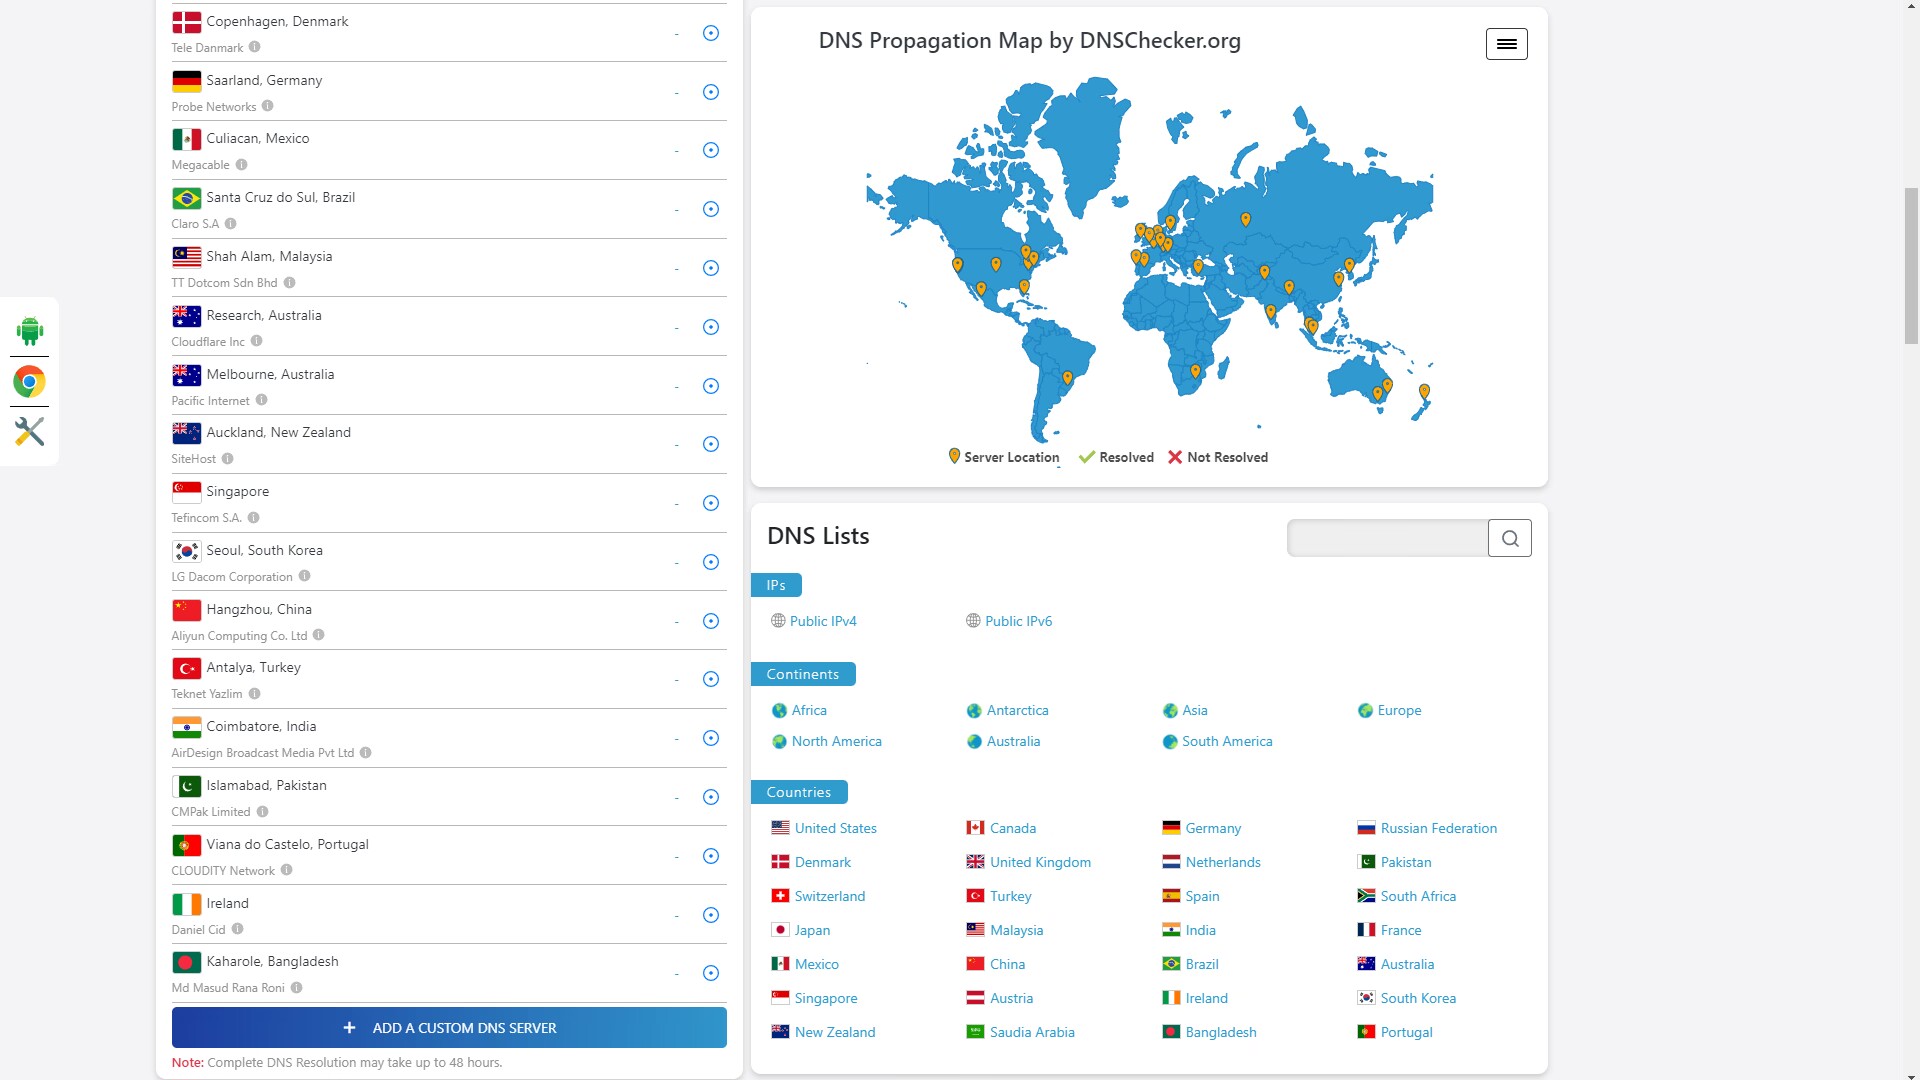1920x1080 pixels.
Task: Show info for Daniel Cid provider
Action: (238, 929)
